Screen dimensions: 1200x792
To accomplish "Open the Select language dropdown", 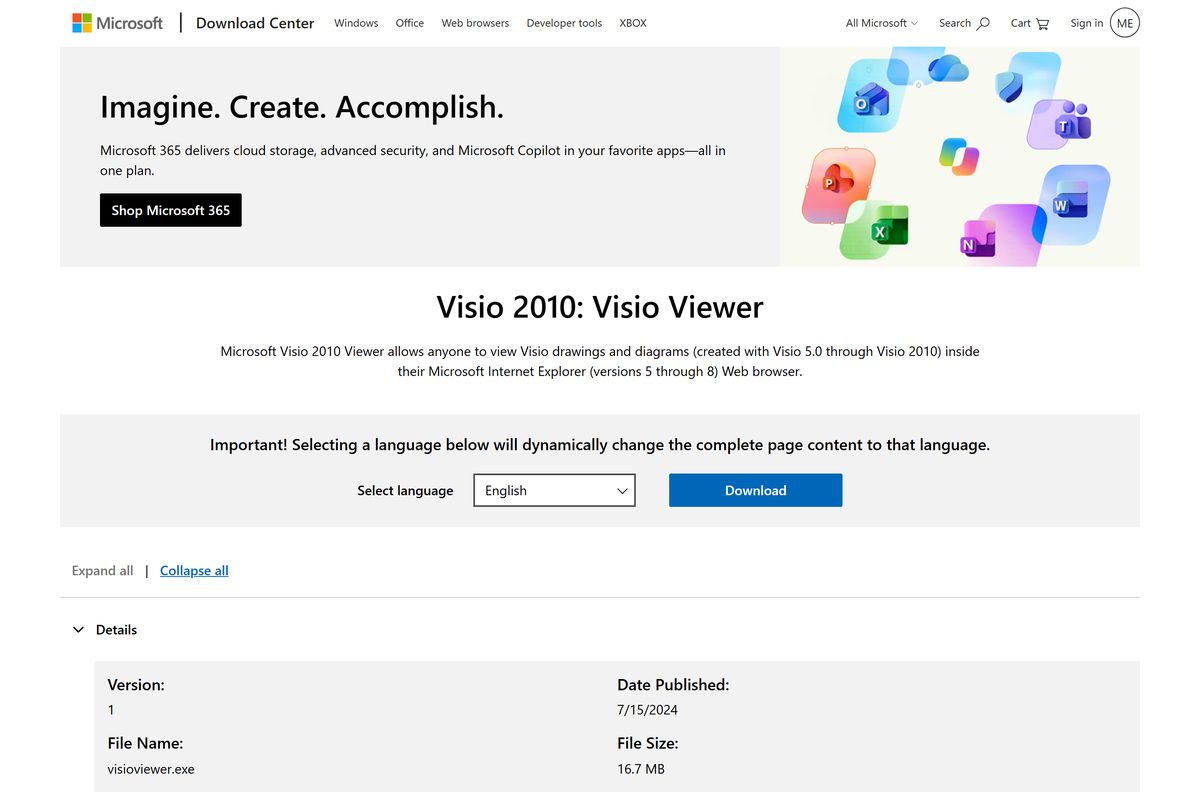I will click(x=554, y=490).
